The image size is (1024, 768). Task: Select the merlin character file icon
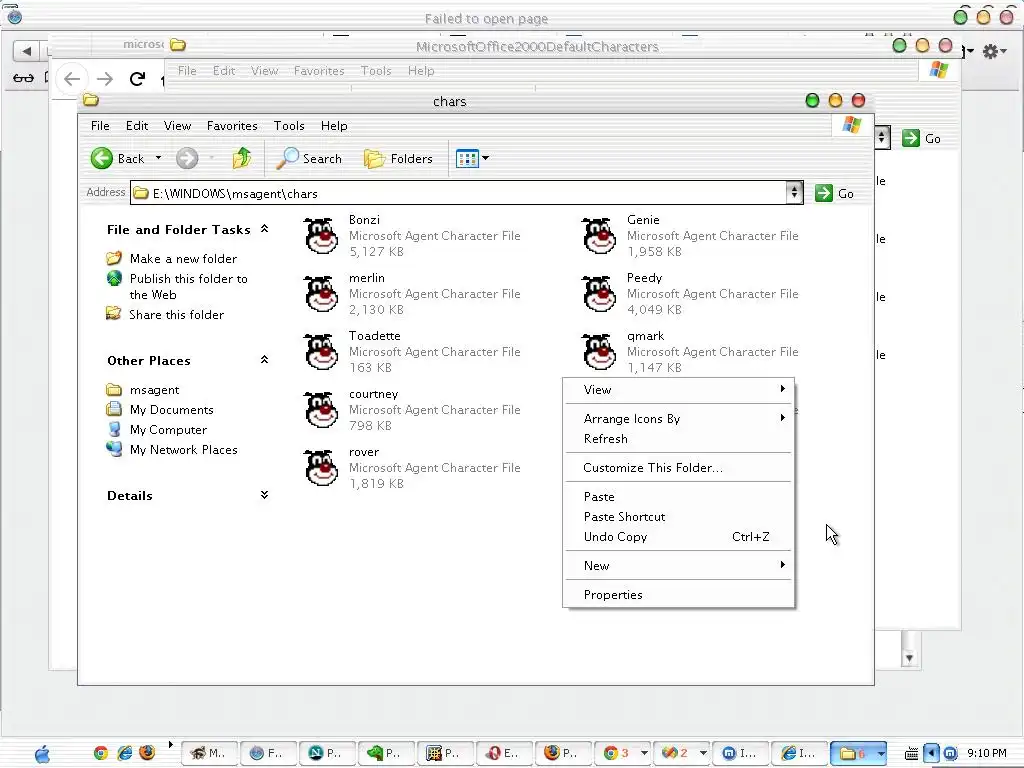[x=321, y=294]
